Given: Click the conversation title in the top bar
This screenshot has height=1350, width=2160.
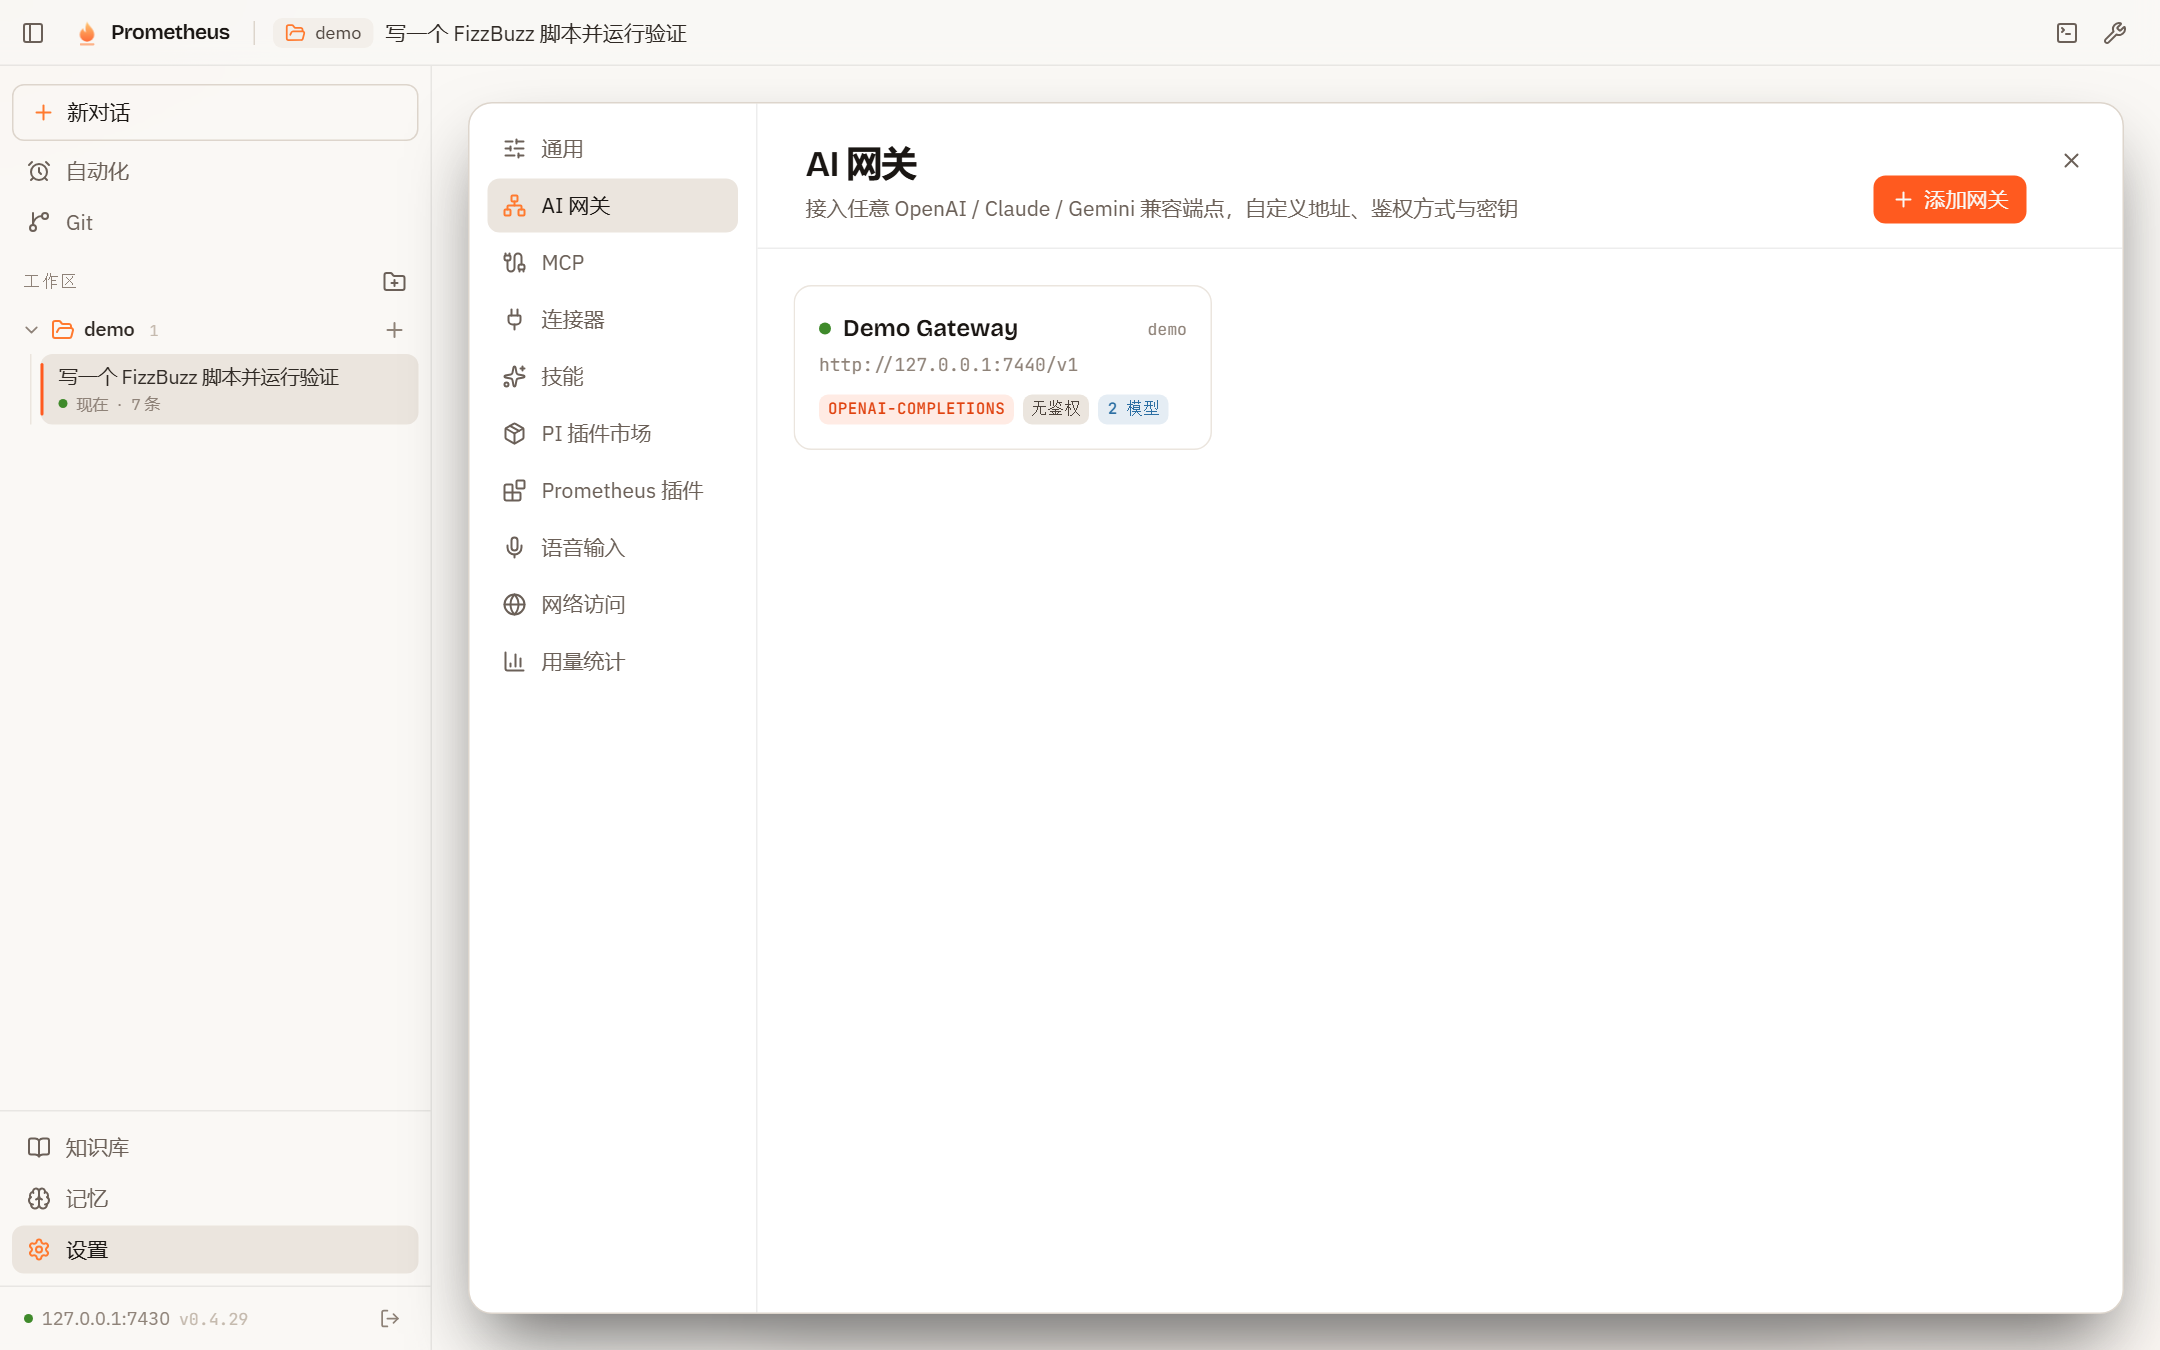Looking at the screenshot, I should click(x=536, y=33).
